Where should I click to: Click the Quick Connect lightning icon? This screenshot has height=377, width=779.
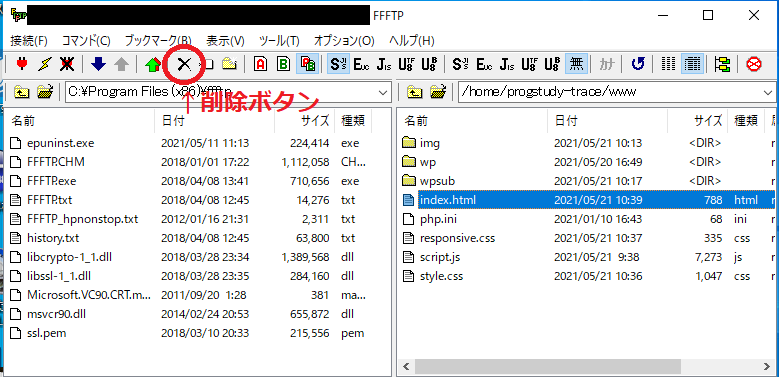(45, 64)
